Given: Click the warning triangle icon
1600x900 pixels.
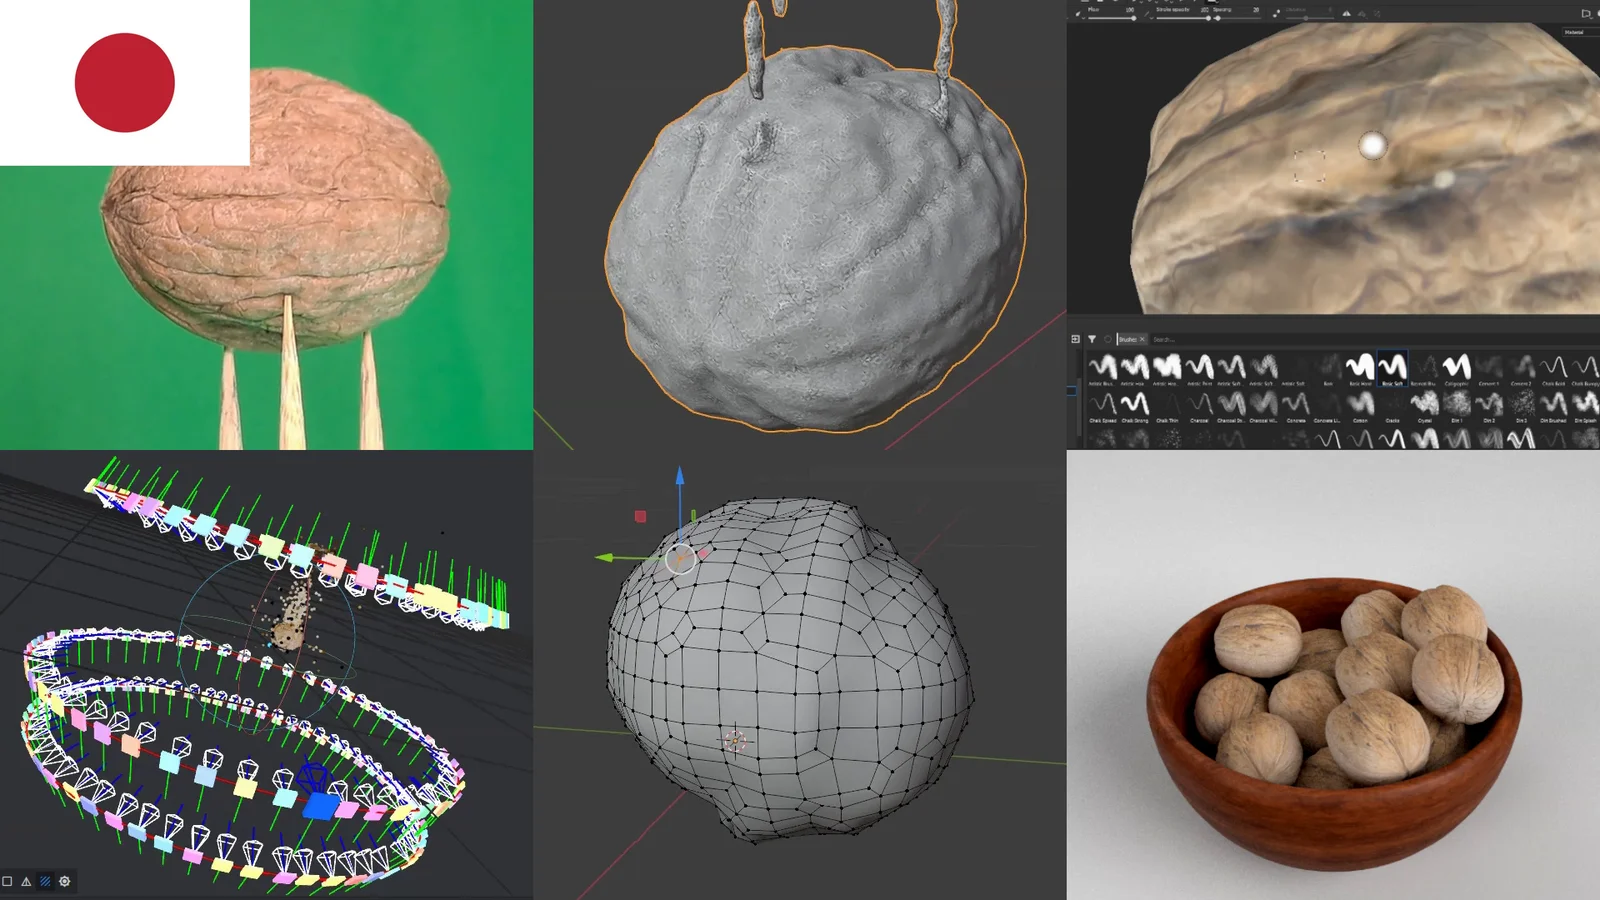Looking at the screenshot, I should click(26, 881).
